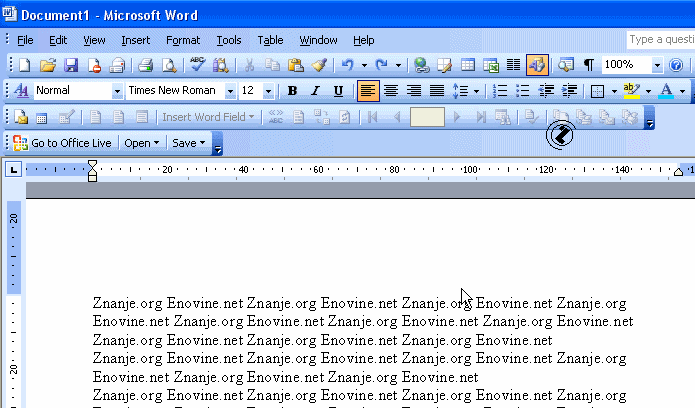This screenshot has height=408, width=695.
Task: Open mail merge Data Source icon
Action: (42, 117)
